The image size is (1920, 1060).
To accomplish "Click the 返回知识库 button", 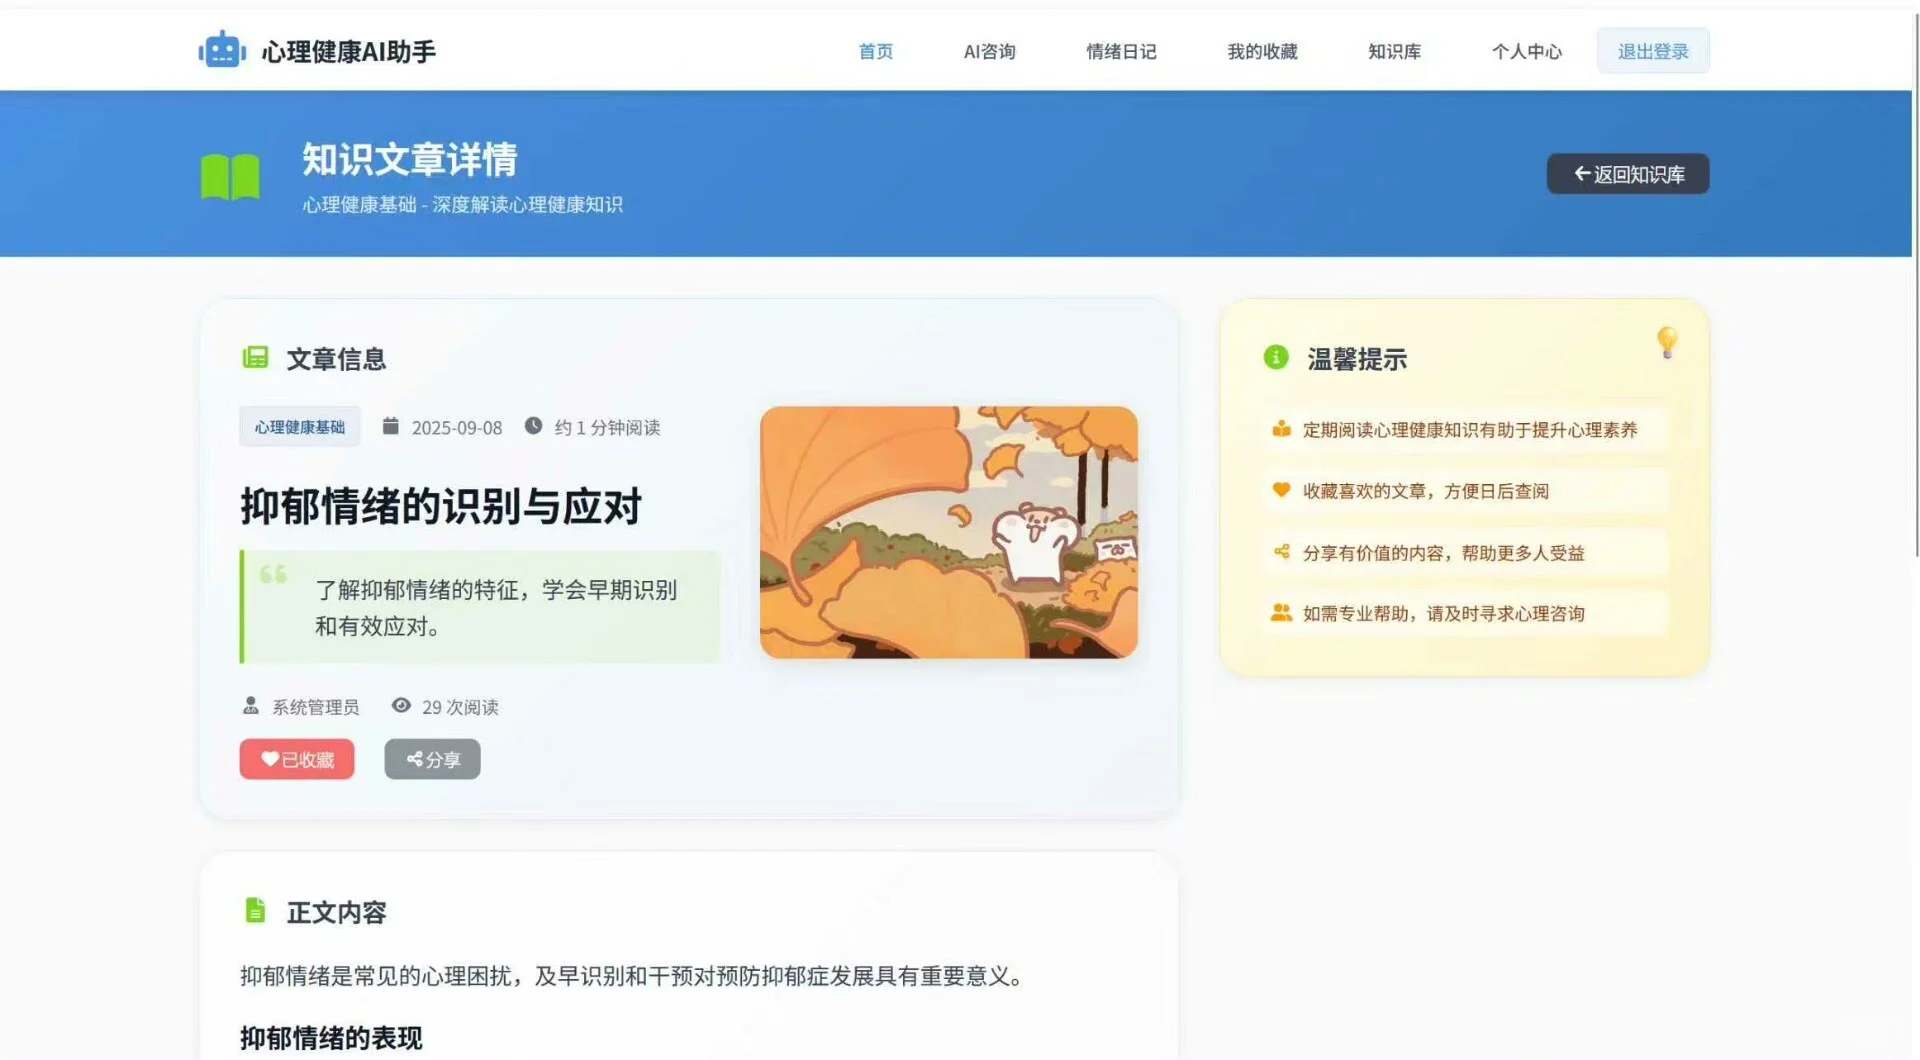I will [x=1627, y=173].
